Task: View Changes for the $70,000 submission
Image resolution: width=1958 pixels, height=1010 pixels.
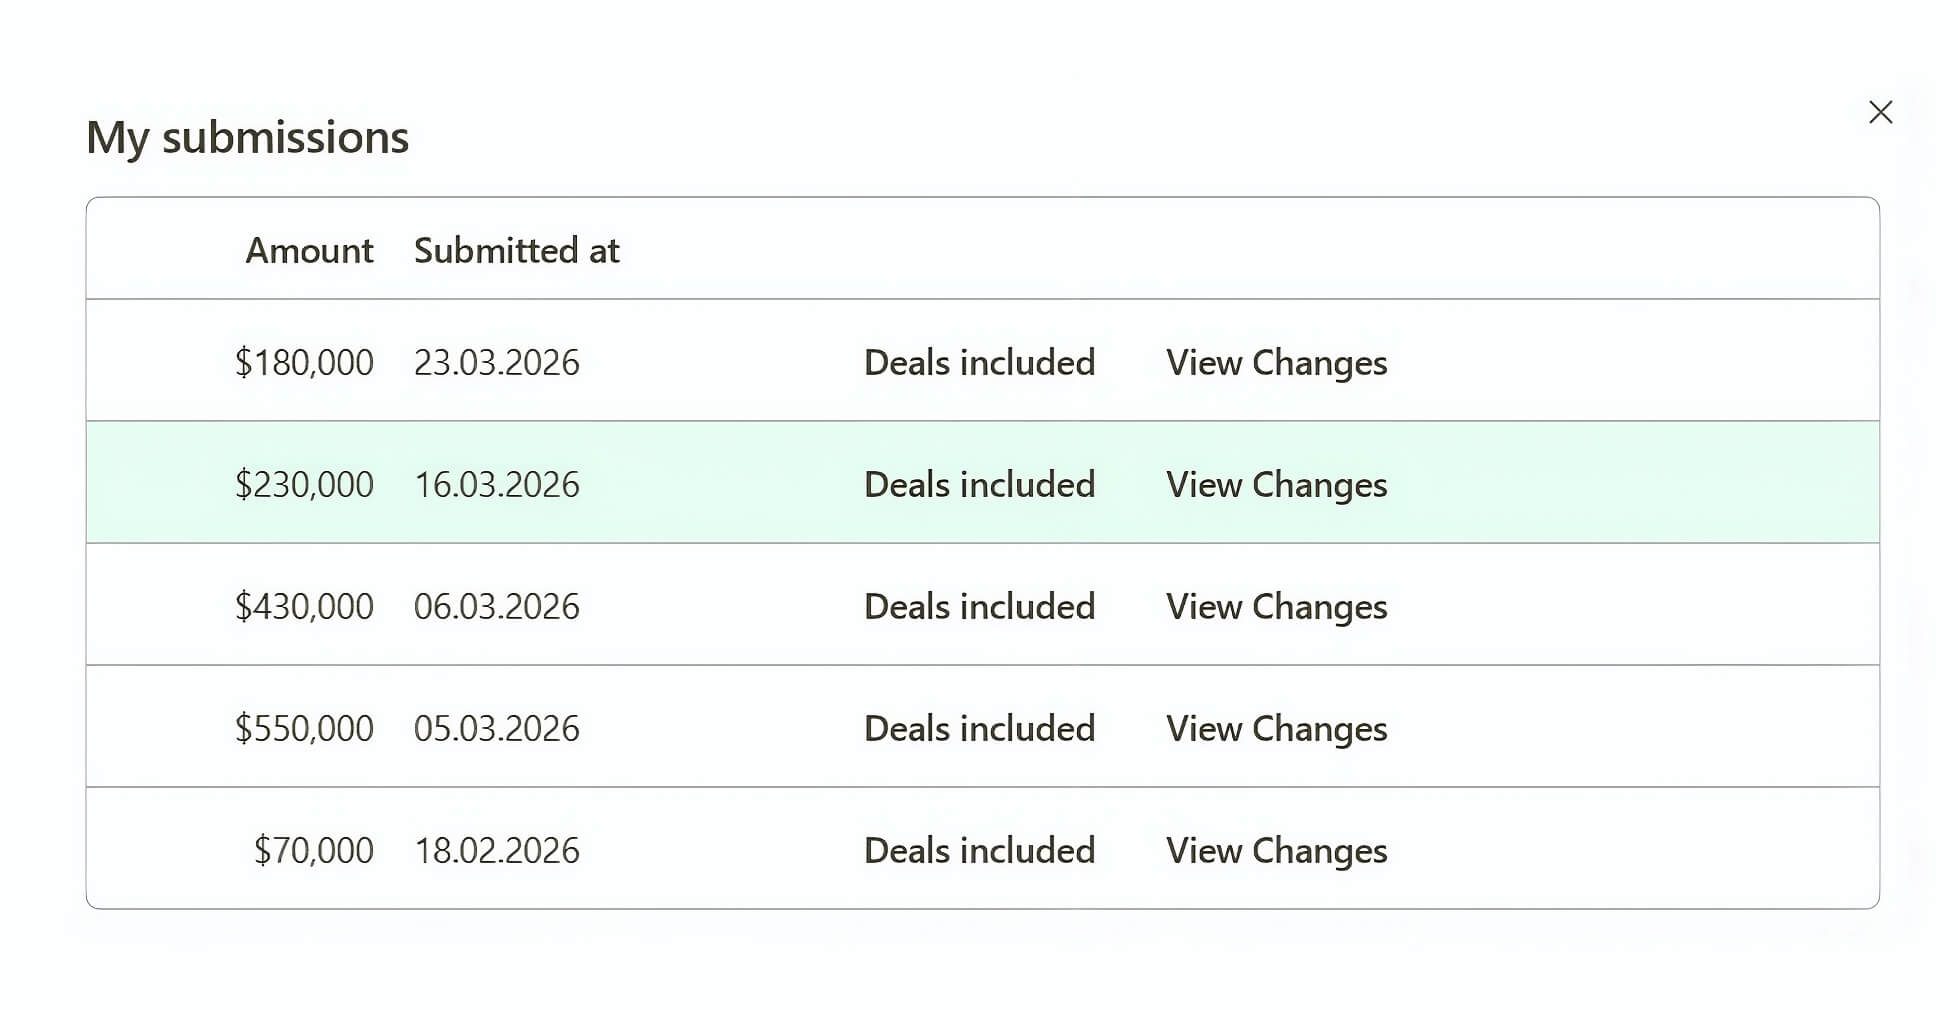Action: tap(1276, 850)
